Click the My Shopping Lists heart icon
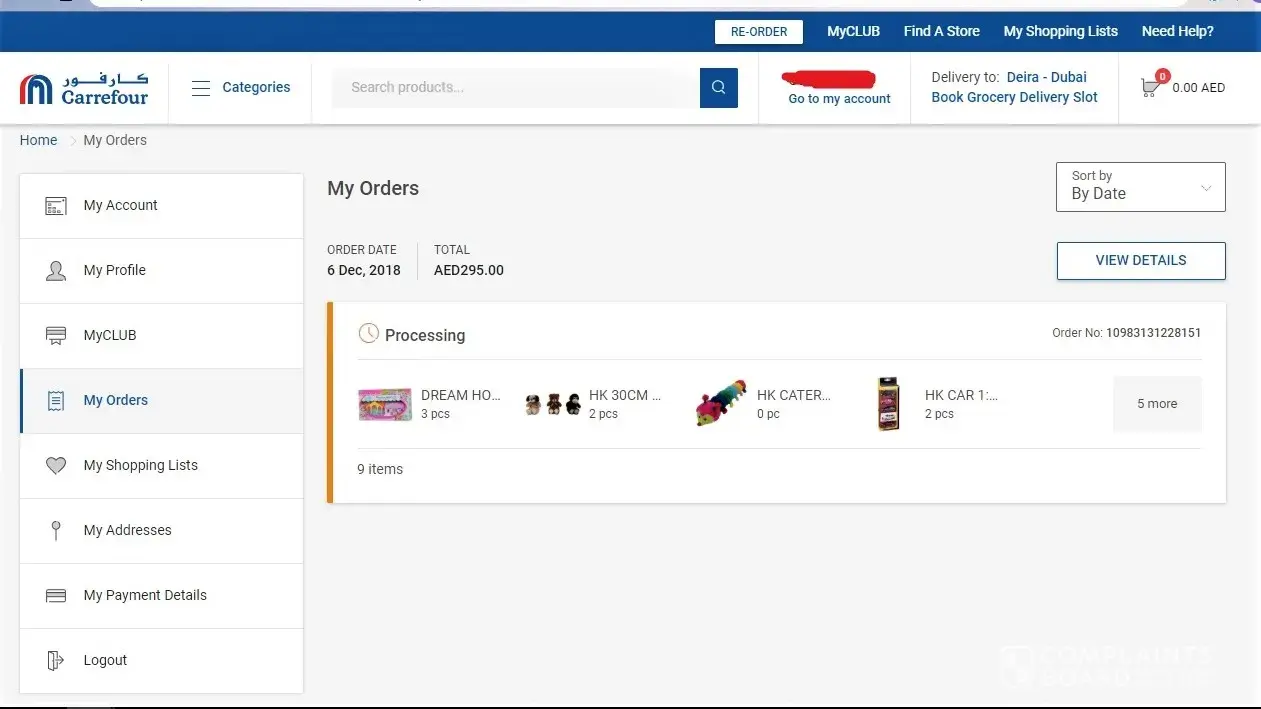The image size is (1261, 709). pos(56,466)
